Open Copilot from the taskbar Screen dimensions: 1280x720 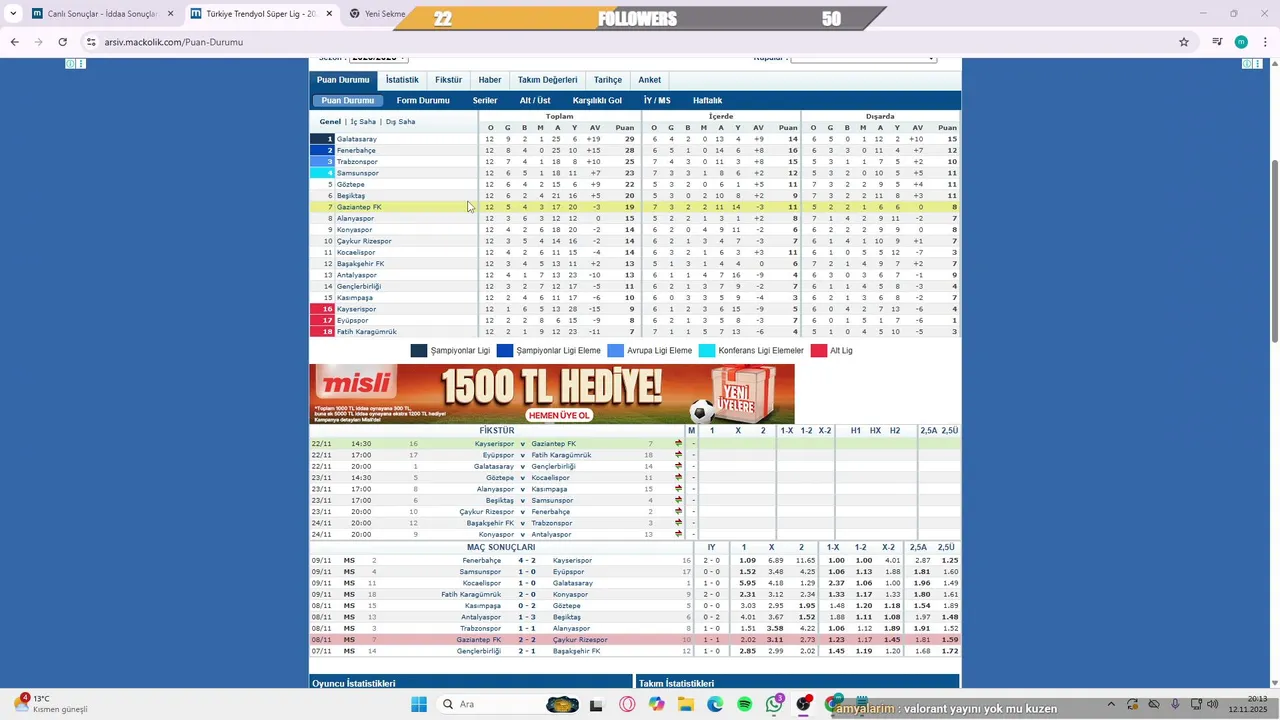(656, 704)
